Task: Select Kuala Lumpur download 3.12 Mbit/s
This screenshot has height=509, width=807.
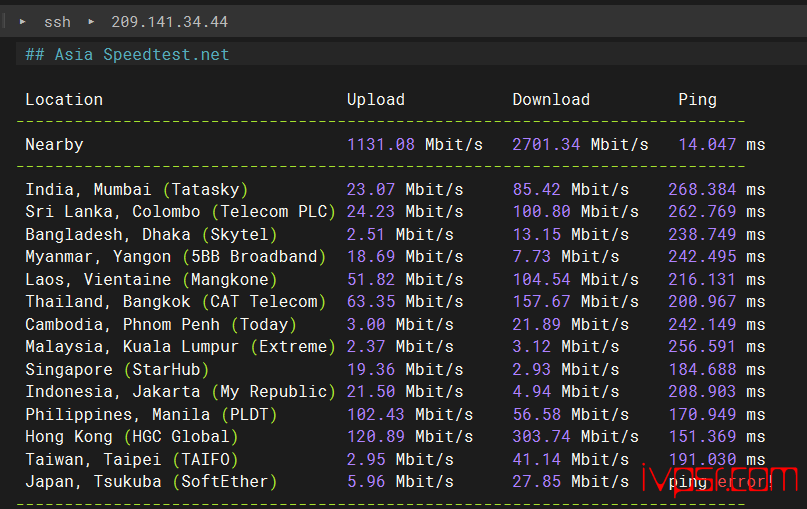Action: point(566,347)
